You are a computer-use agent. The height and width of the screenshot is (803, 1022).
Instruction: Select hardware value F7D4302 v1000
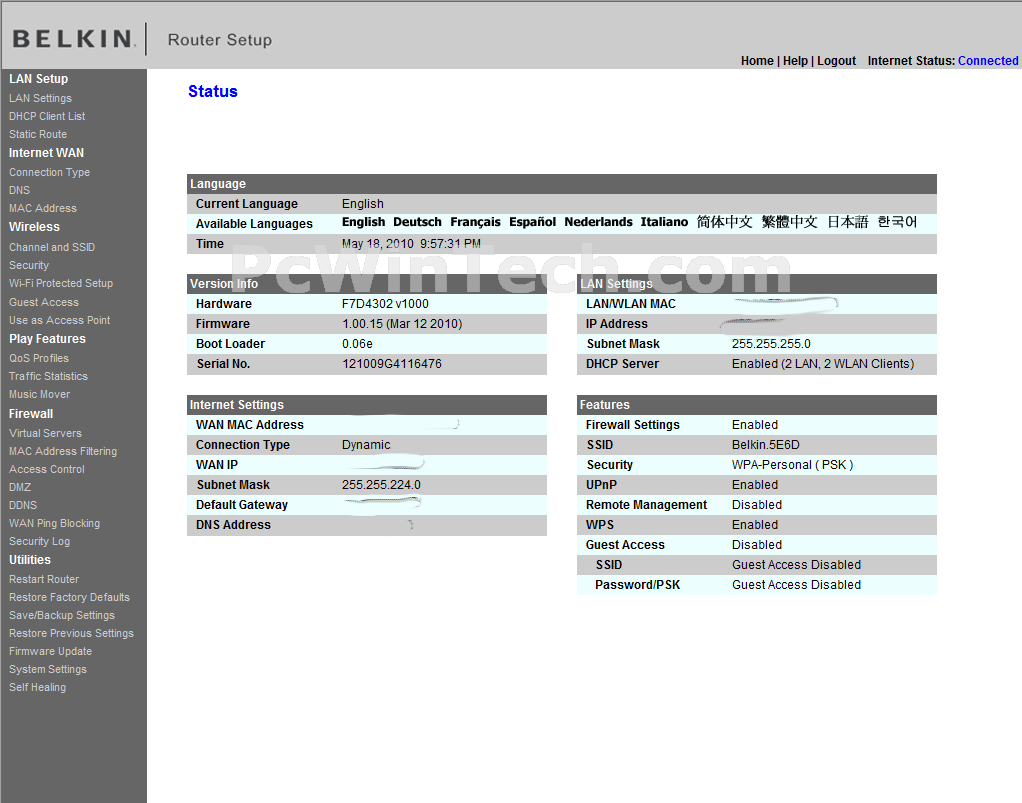click(385, 304)
